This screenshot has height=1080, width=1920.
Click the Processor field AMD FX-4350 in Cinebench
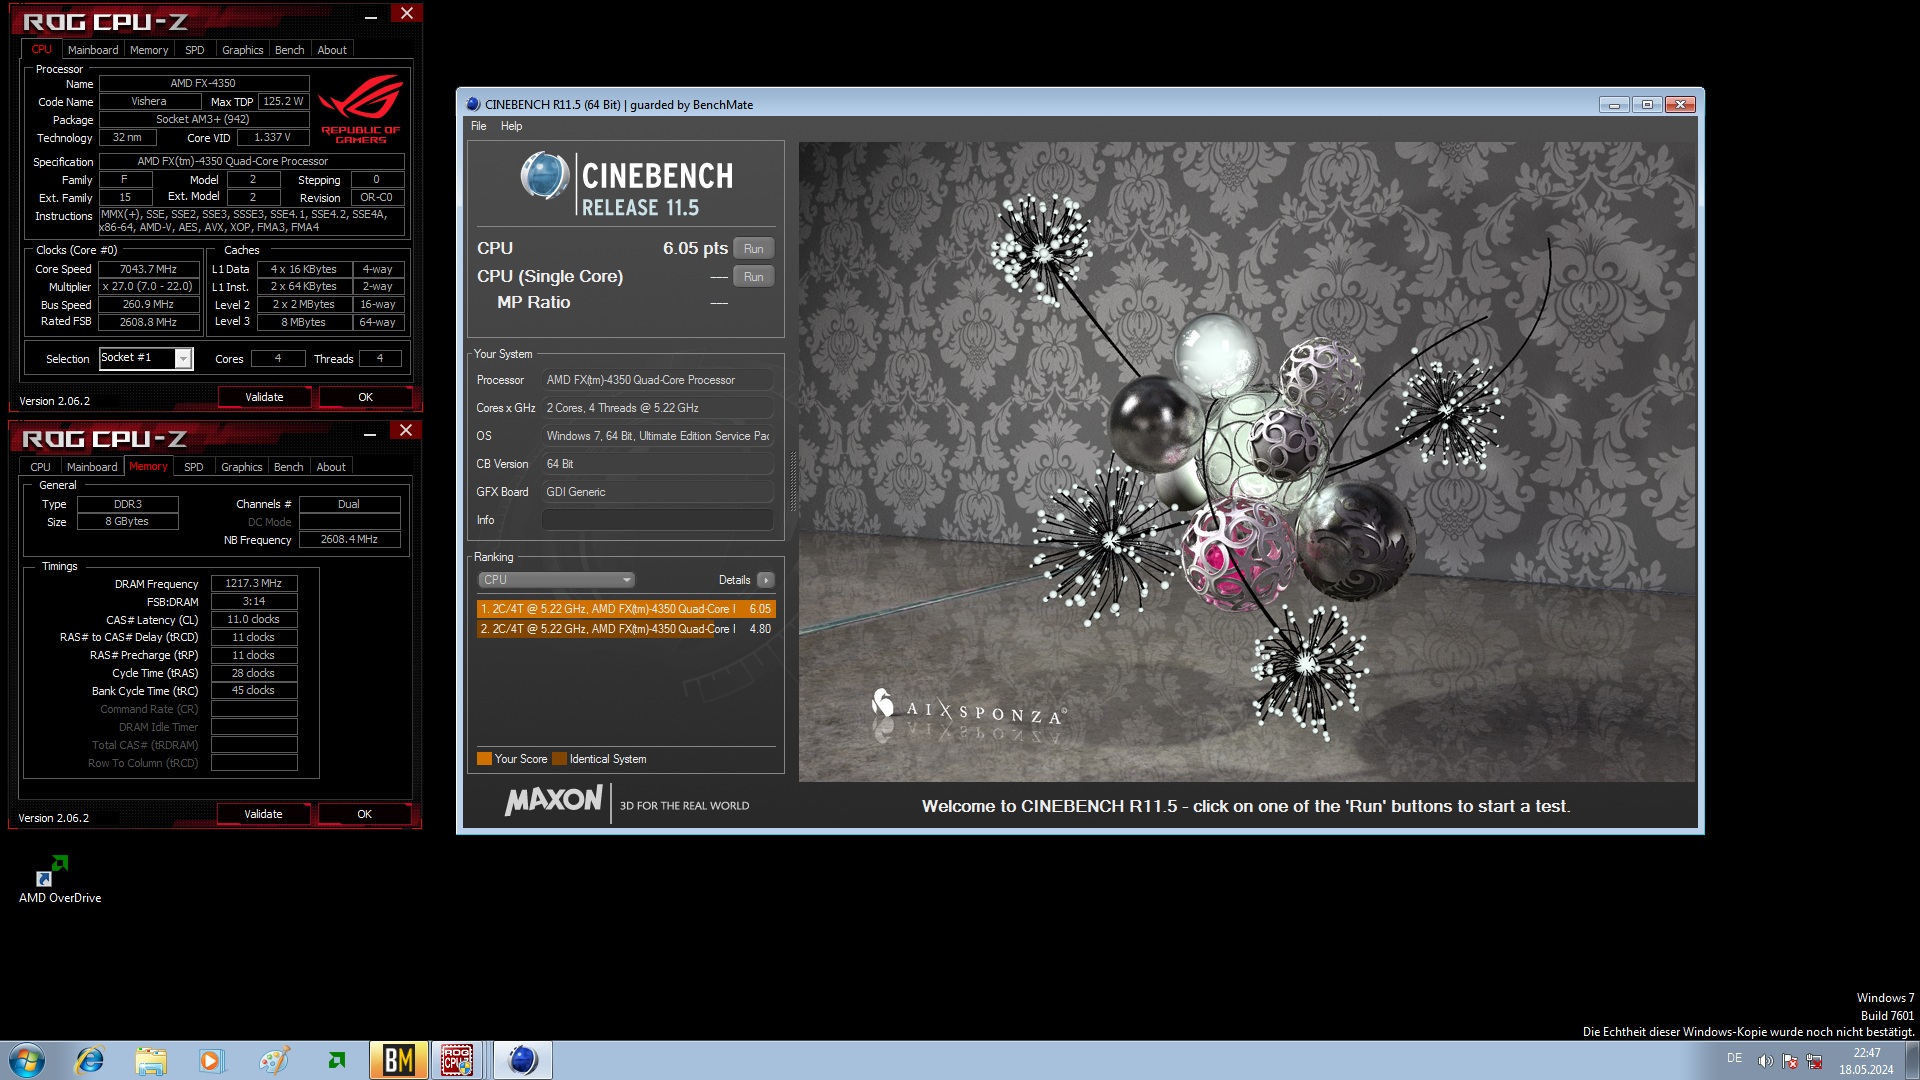pyautogui.click(x=657, y=380)
